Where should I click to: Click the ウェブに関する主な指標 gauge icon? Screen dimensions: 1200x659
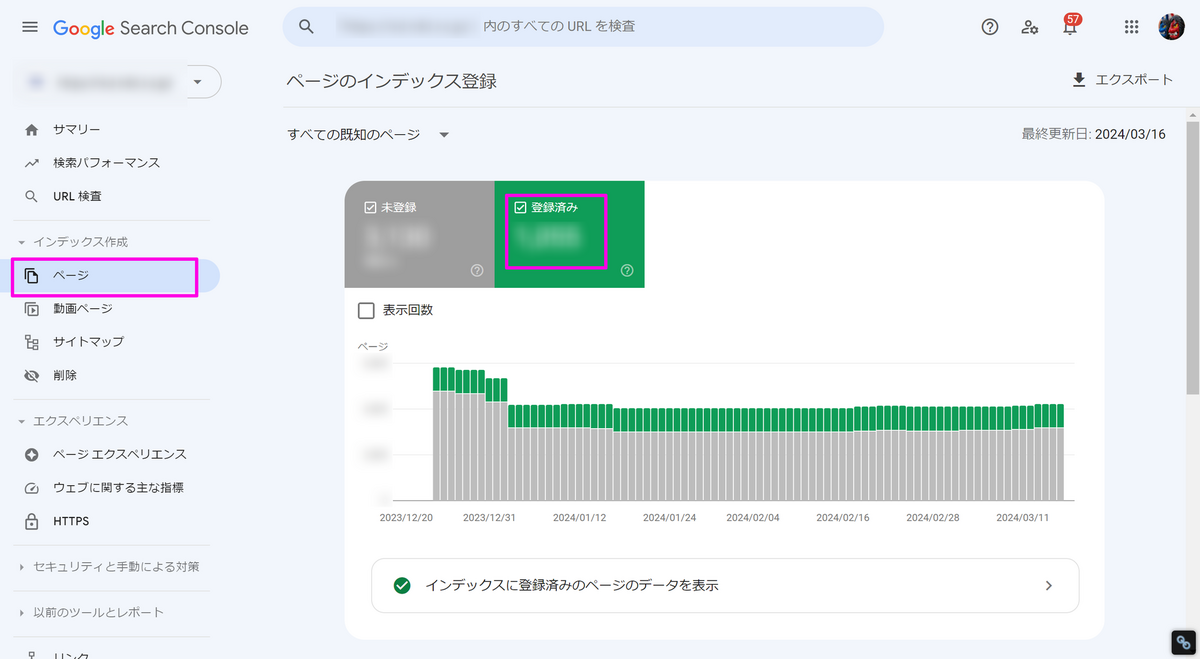pos(32,488)
